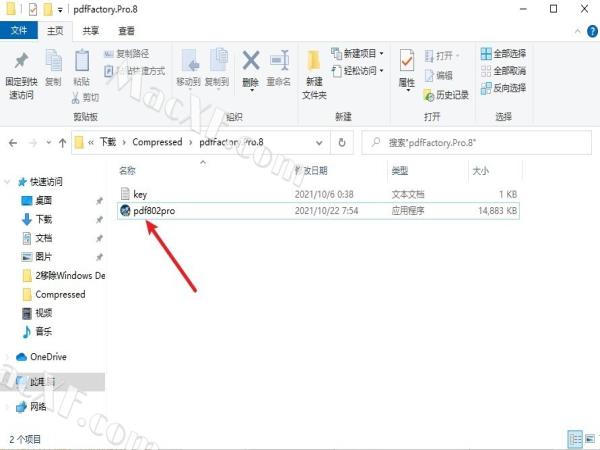This screenshot has width=600, height=450.
Task: Open New item (新建项目) dropdown
Action: click(x=357, y=54)
